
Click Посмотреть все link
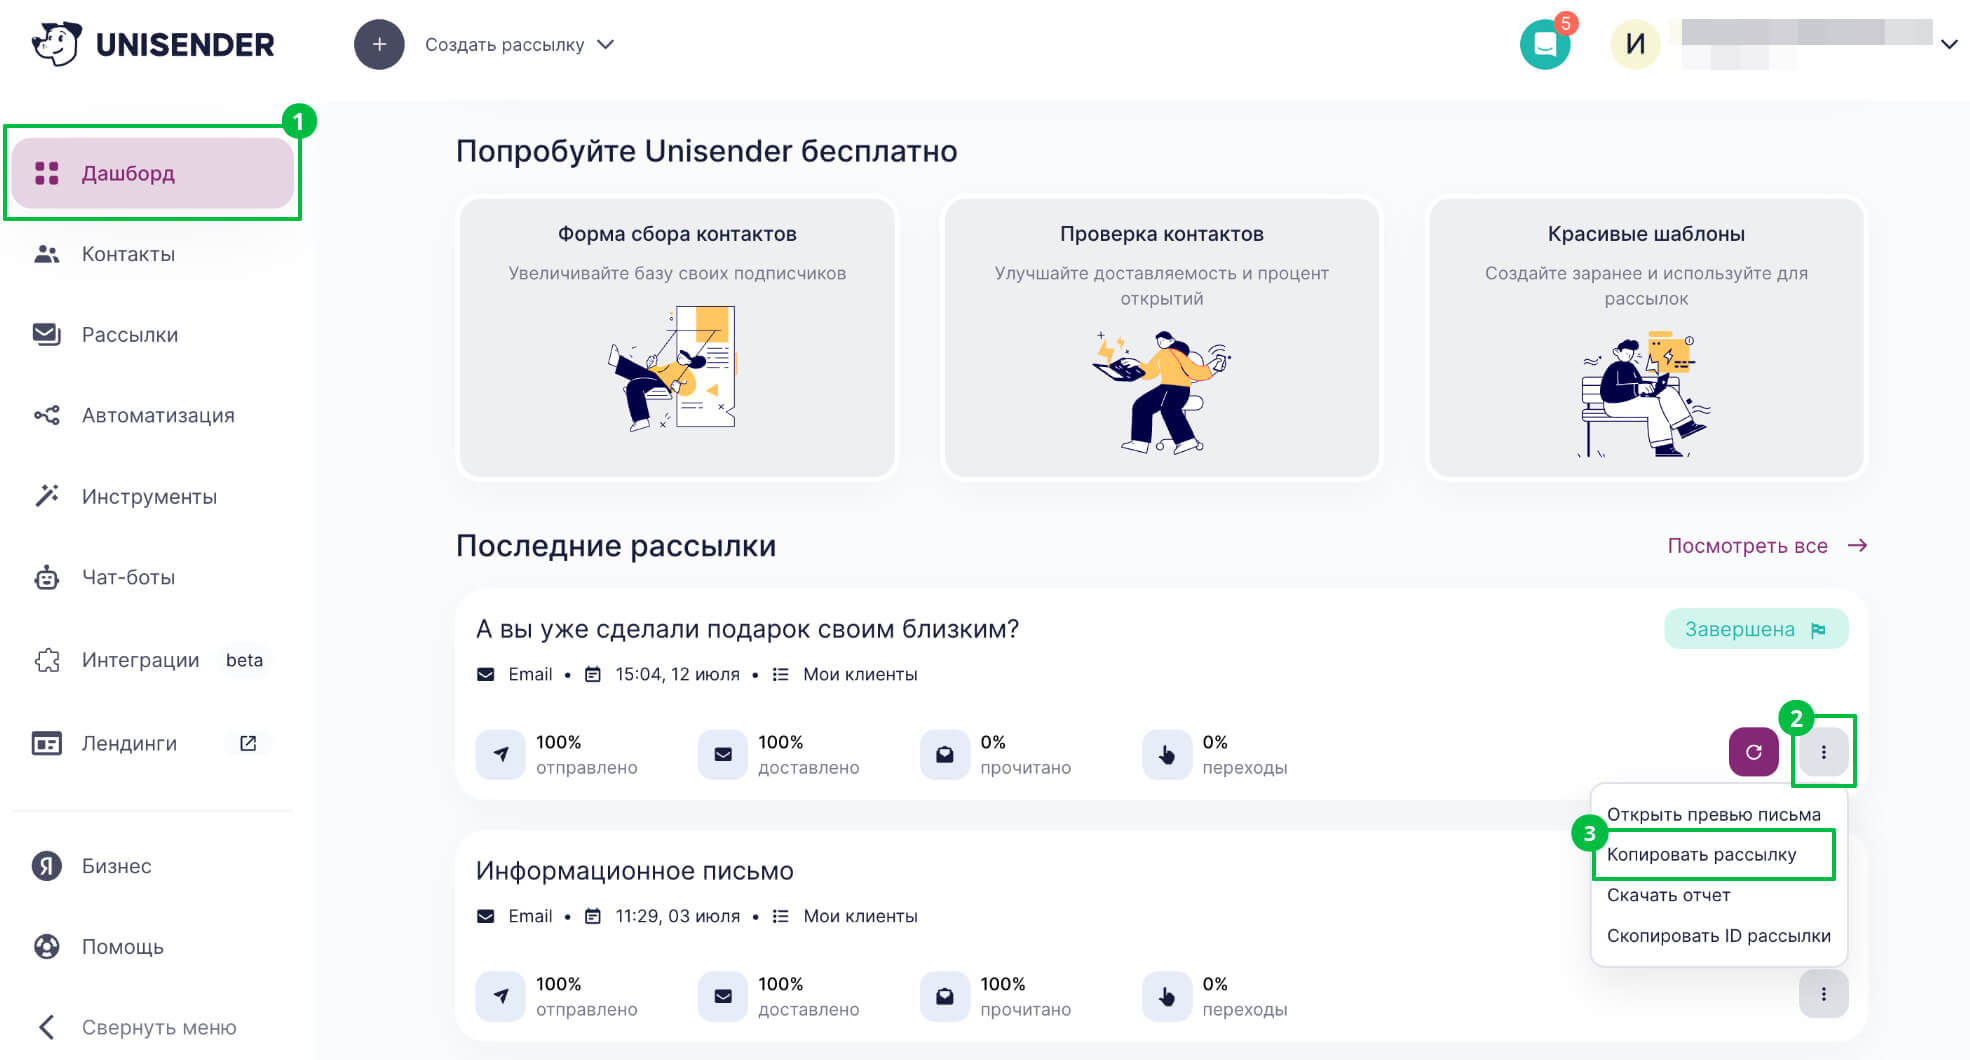click(x=1747, y=546)
